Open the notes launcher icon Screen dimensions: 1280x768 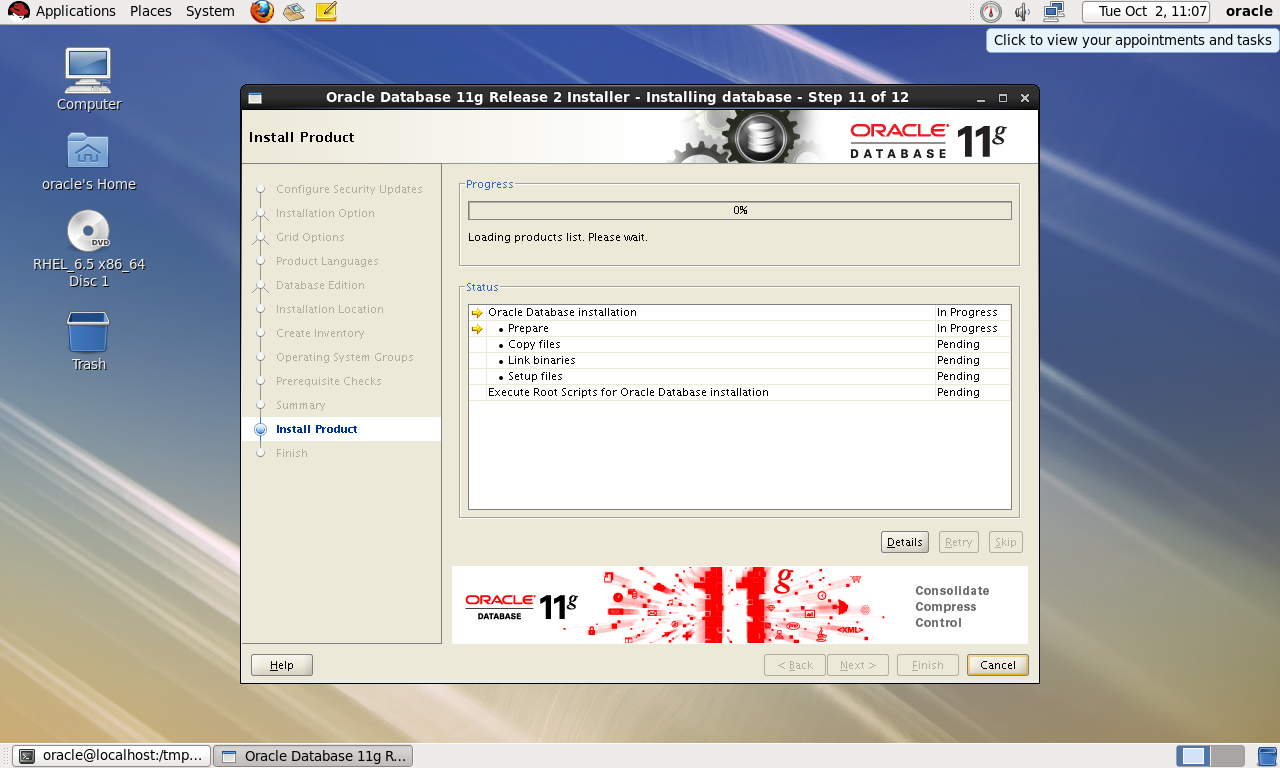[326, 12]
